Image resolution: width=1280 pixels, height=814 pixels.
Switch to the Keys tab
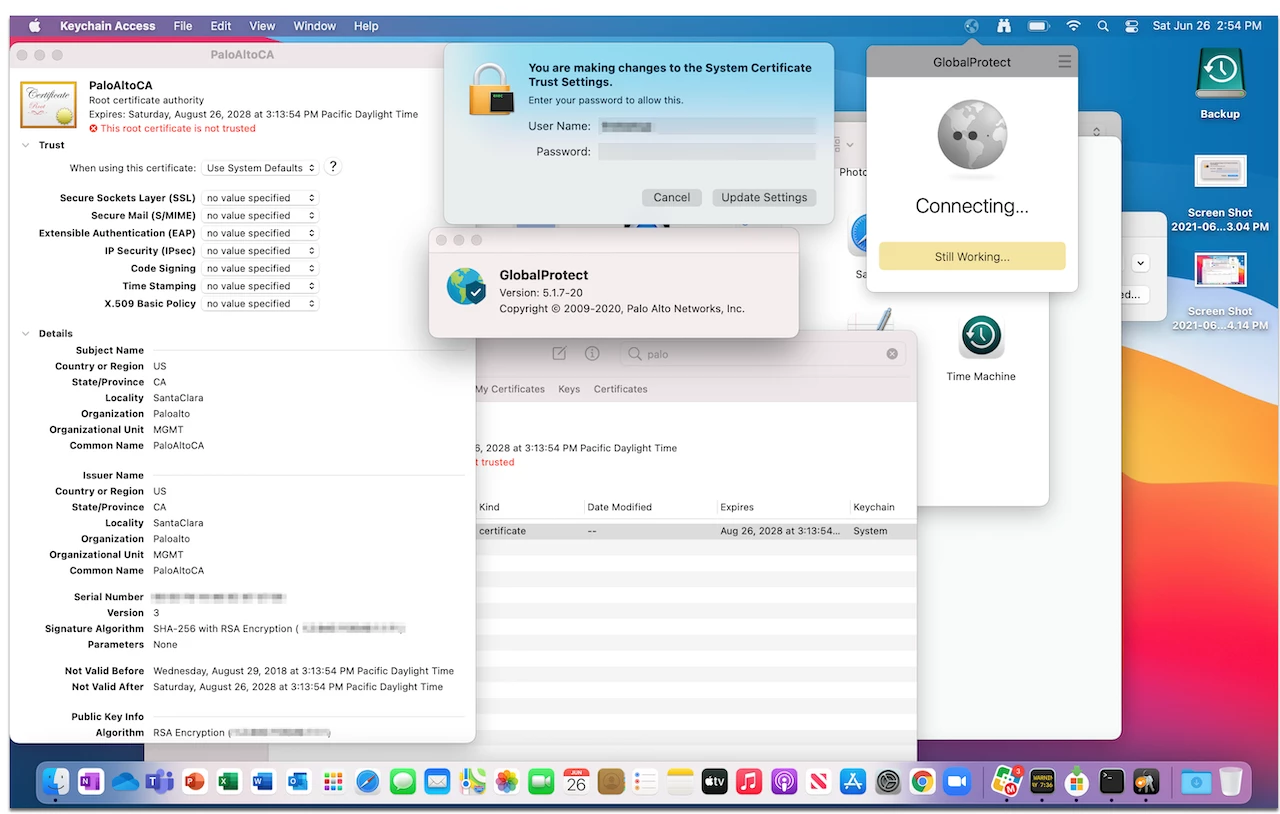pos(569,389)
